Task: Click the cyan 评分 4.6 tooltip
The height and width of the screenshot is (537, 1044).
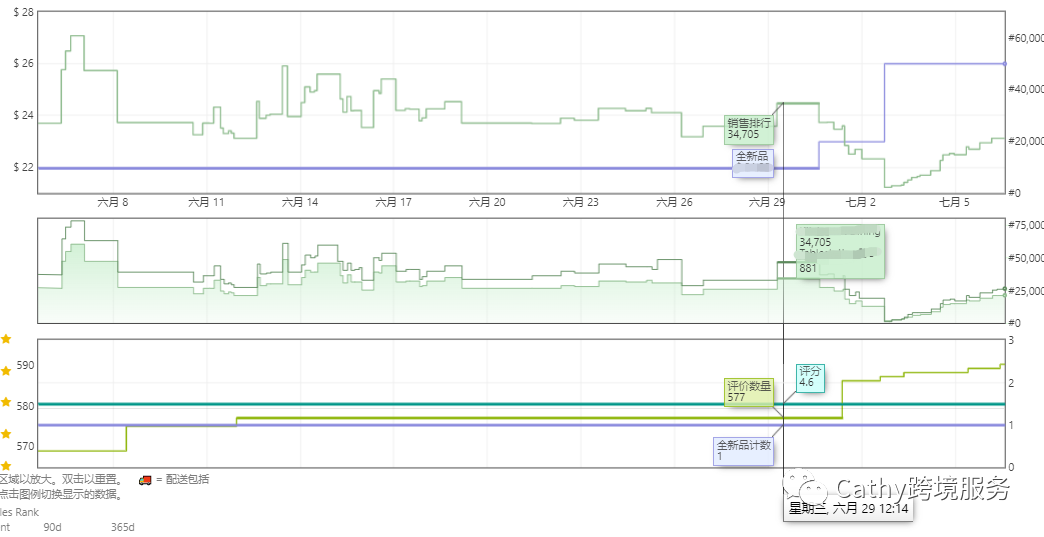Action: tap(811, 377)
